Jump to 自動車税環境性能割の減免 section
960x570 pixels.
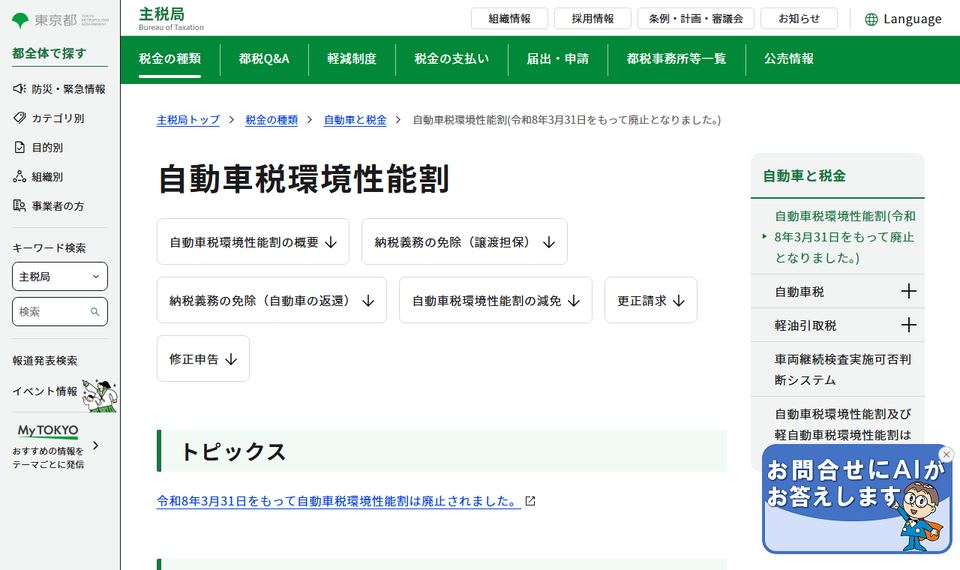pos(495,301)
